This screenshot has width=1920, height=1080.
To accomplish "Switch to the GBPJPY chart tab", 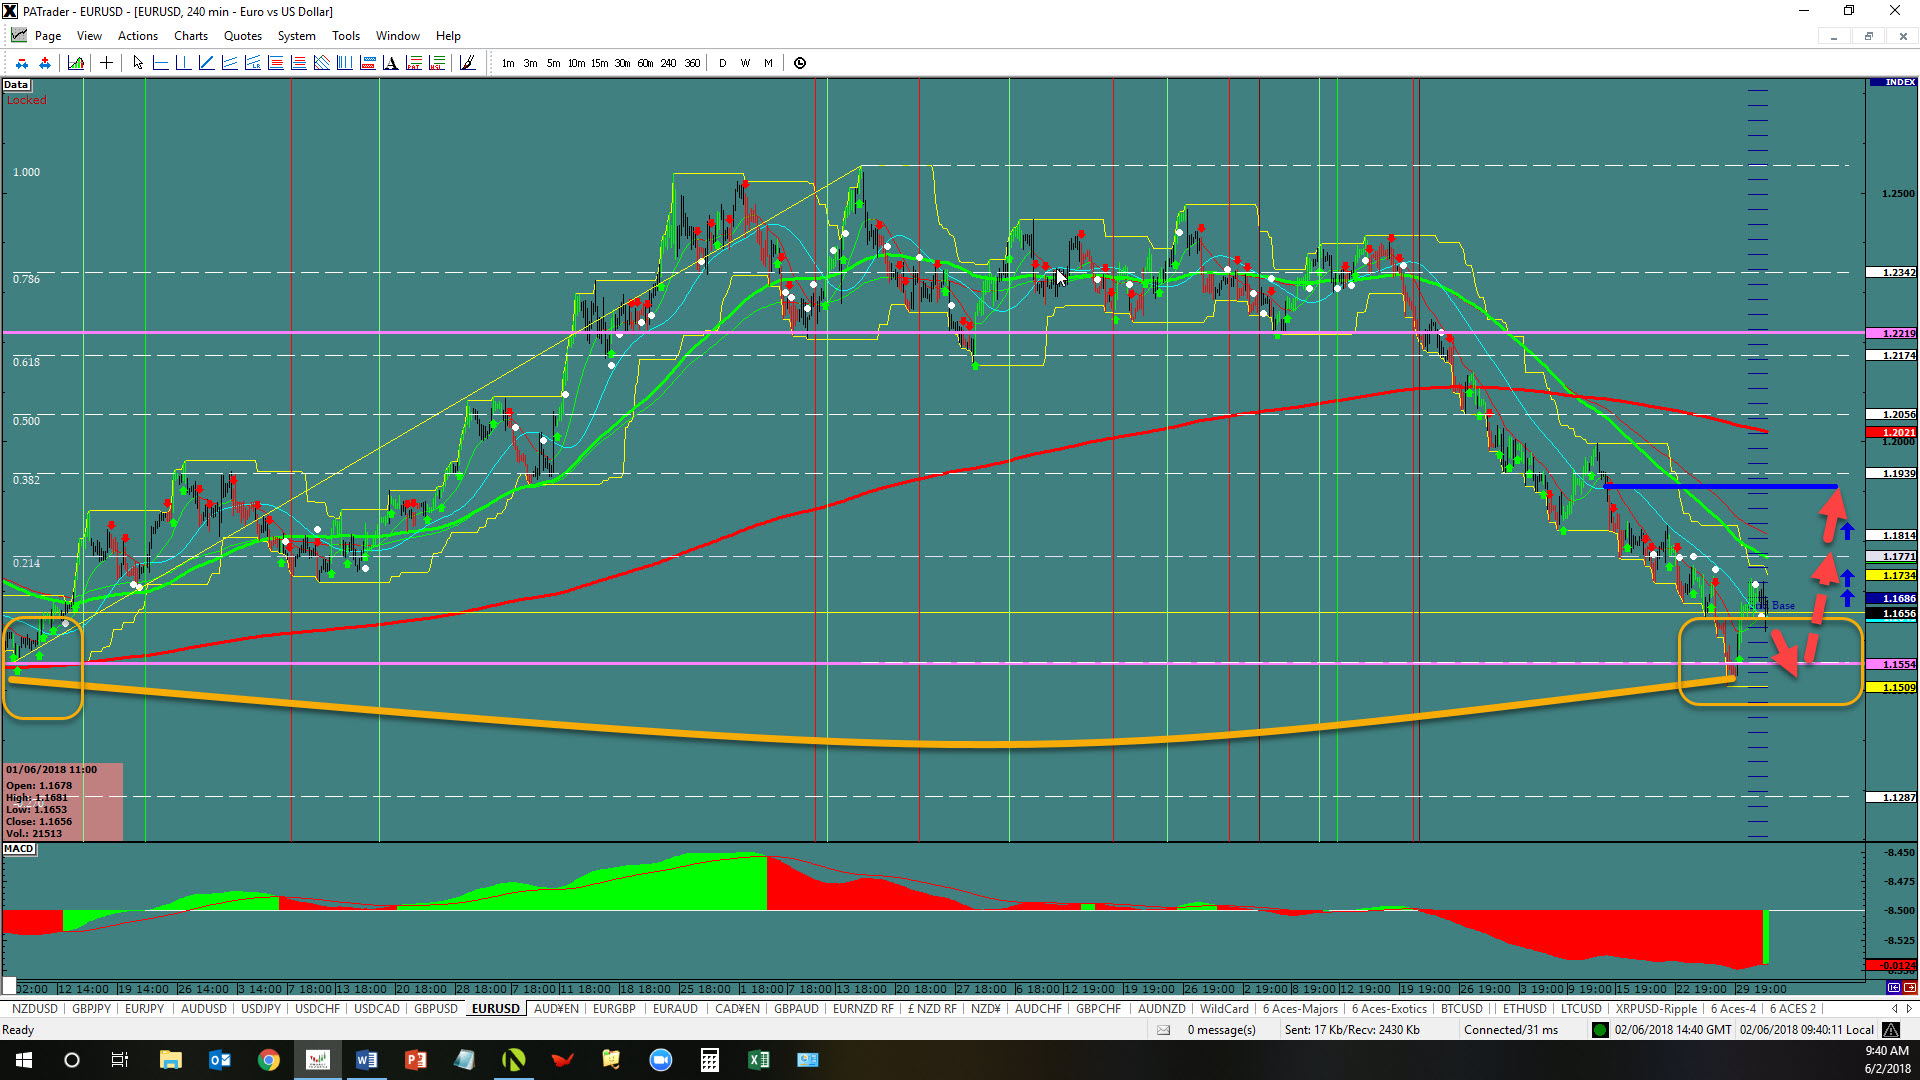I will (x=91, y=1009).
